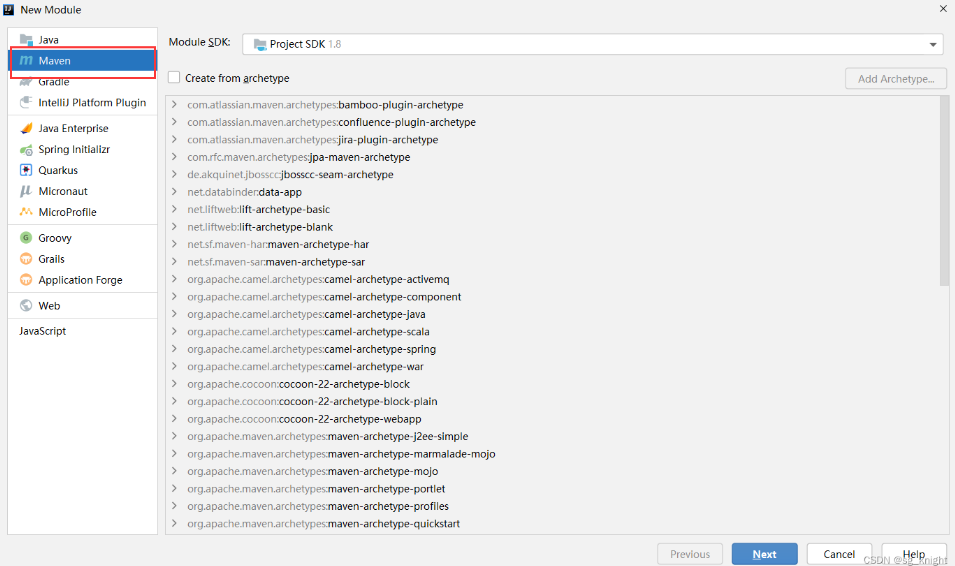The height and width of the screenshot is (566, 955).
Task: Select cocoon-22-archetype-block row
Action: [553, 384]
